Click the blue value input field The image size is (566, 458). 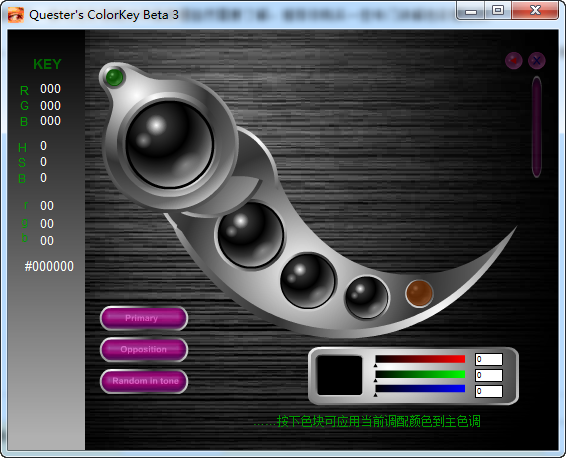[489, 391]
